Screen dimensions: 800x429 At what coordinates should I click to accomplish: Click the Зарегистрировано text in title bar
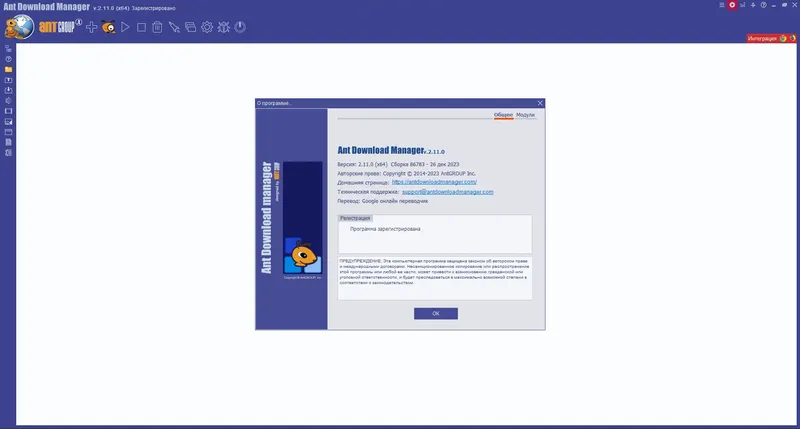pos(154,8)
